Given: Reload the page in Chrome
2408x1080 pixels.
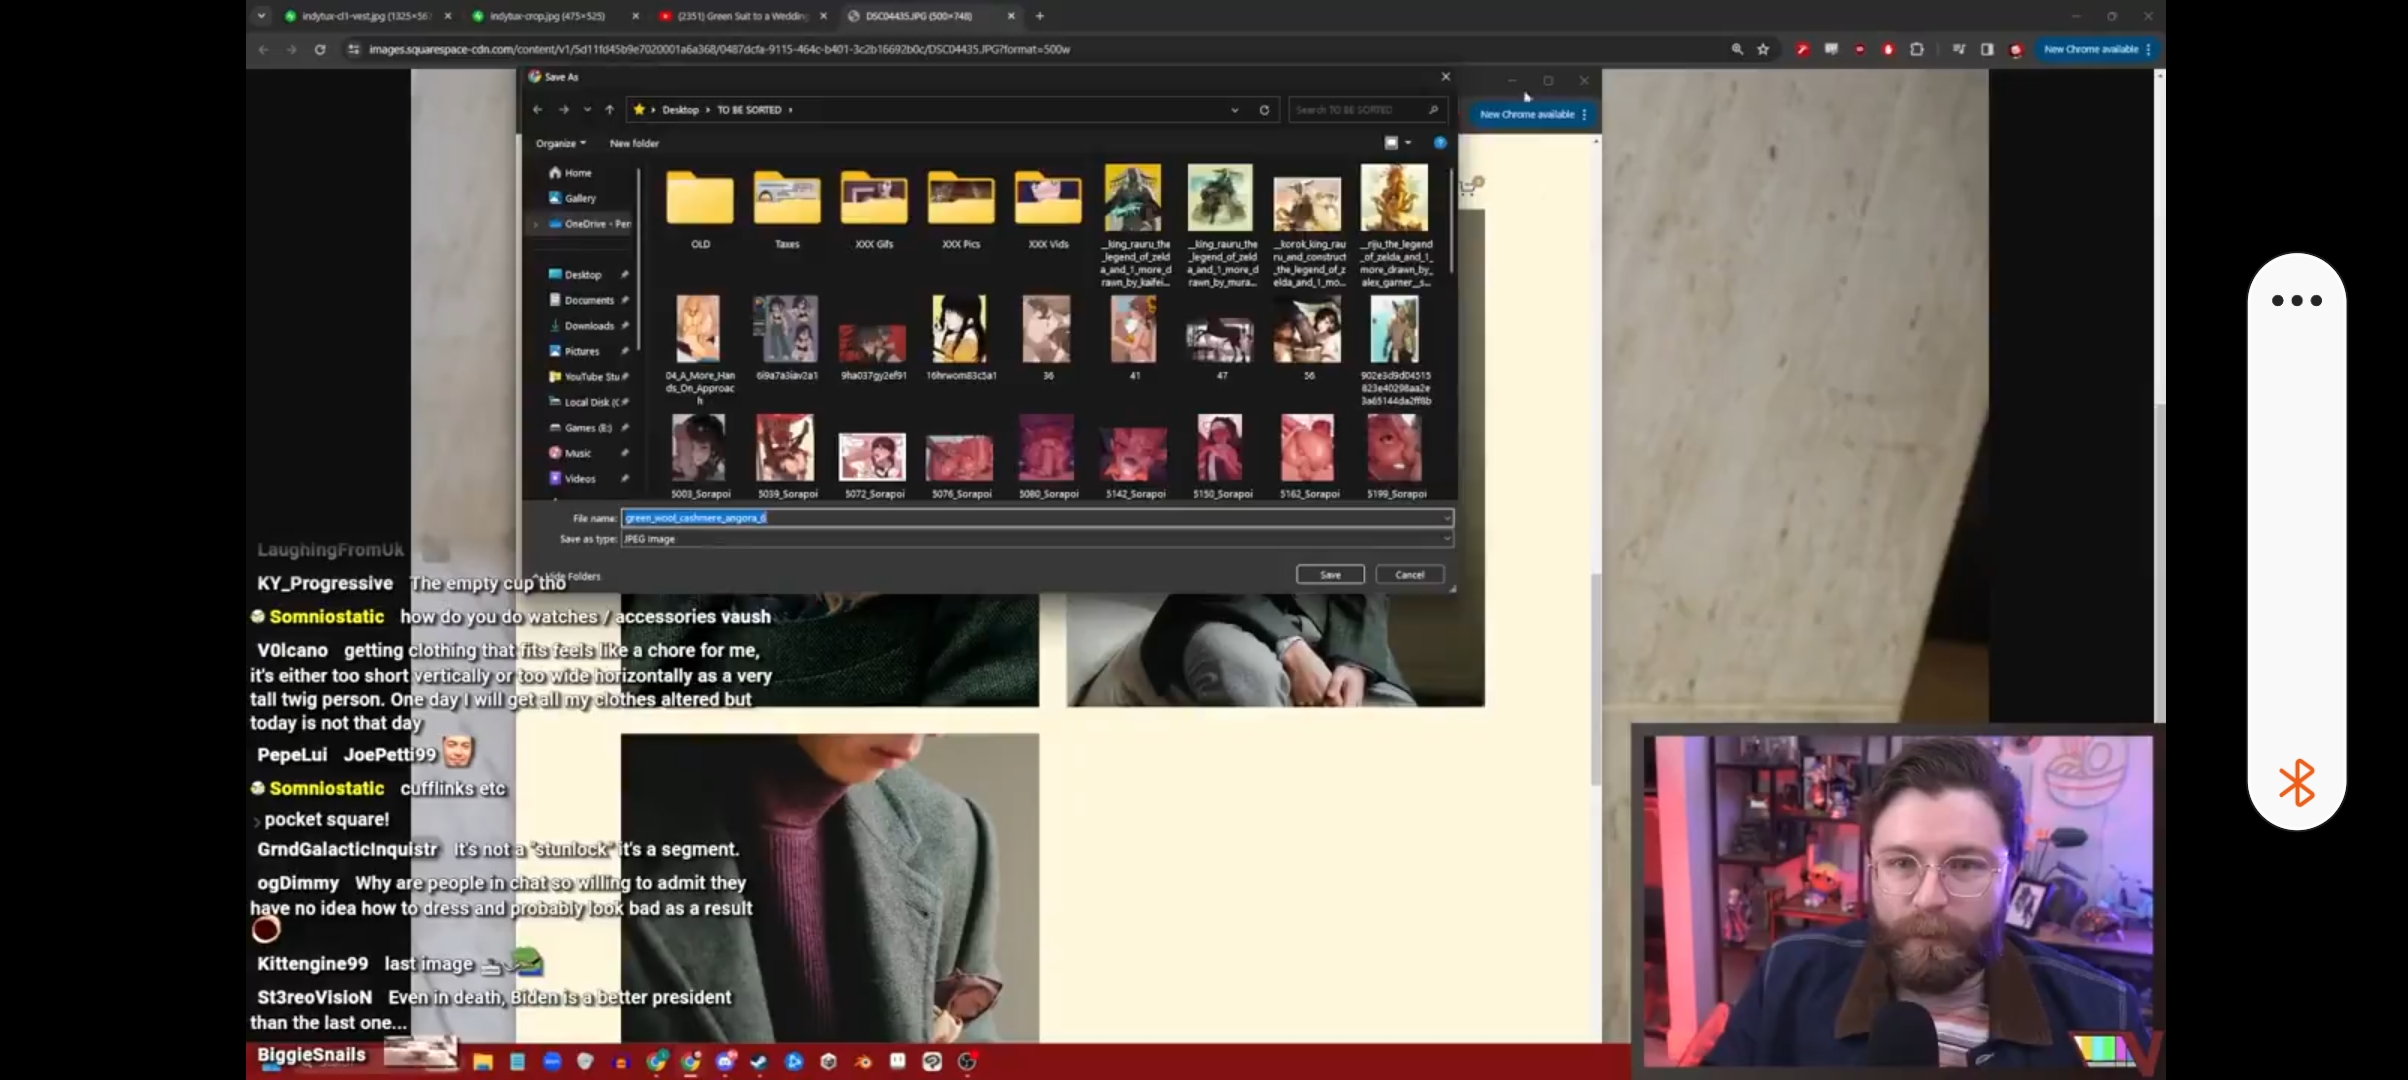Looking at the screenshot, I should [x=320, y=49].
